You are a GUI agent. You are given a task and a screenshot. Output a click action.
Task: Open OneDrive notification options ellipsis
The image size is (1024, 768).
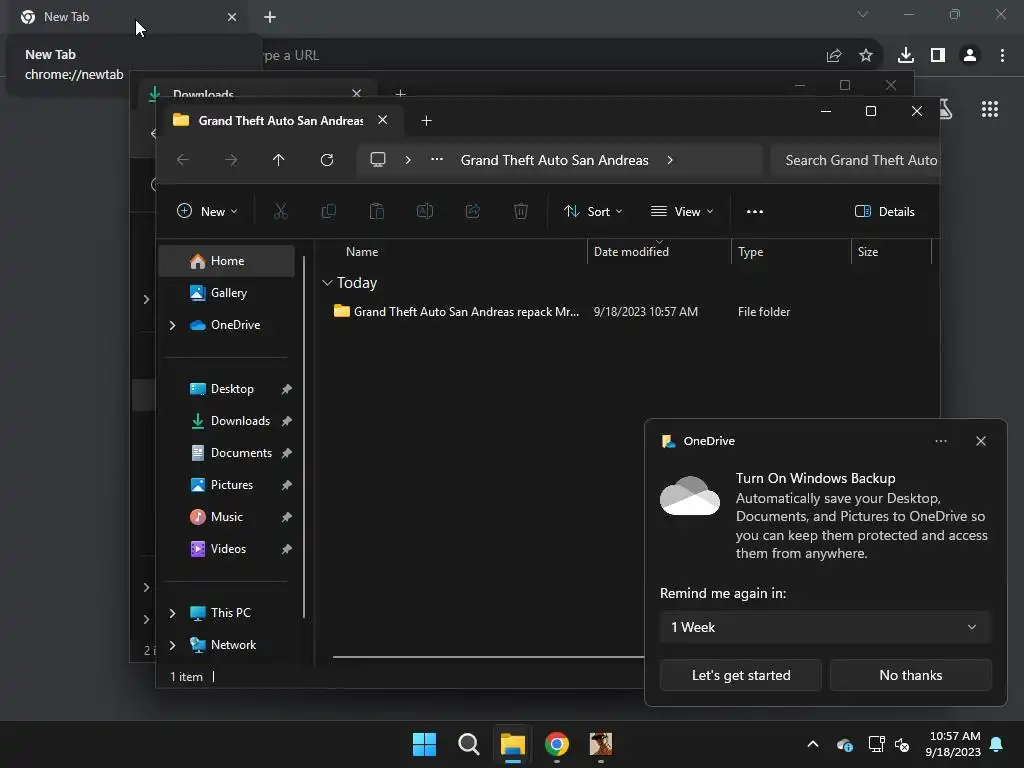(940, 441)
